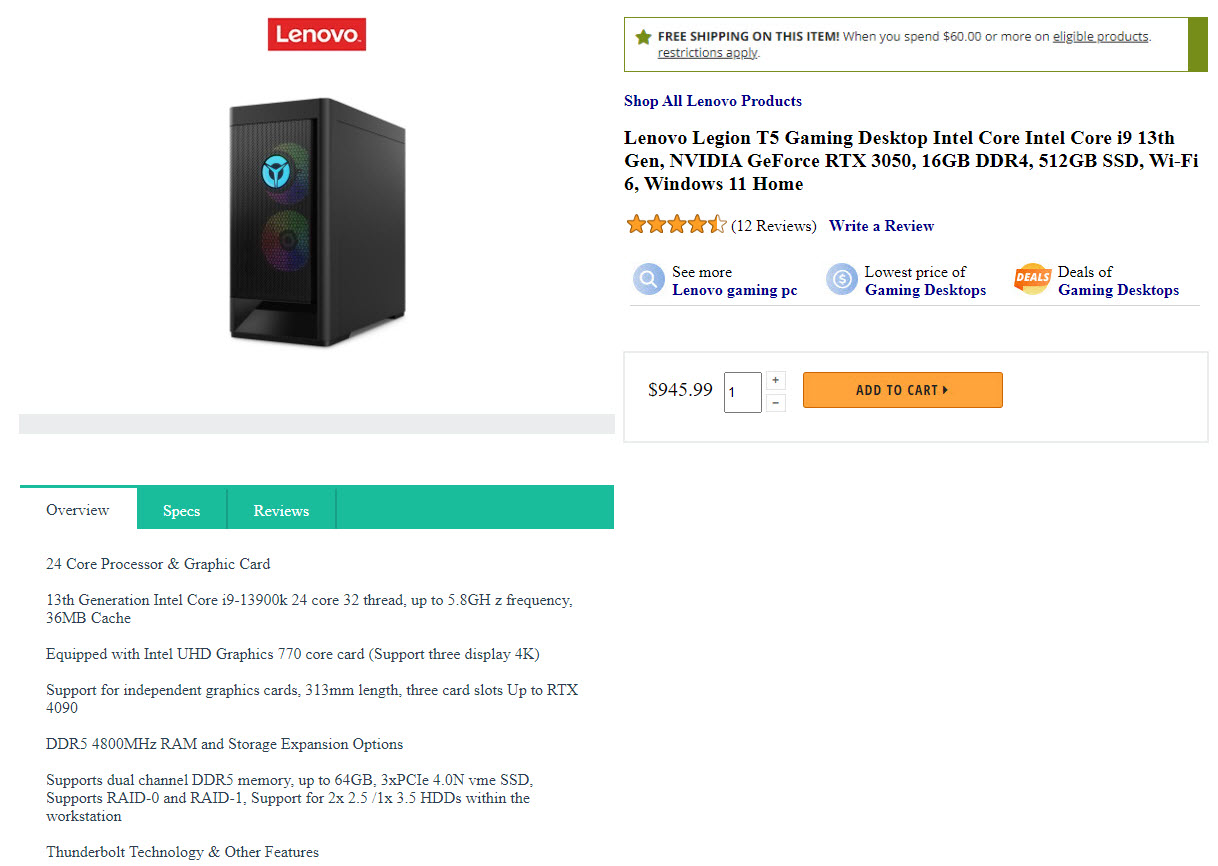Select the Overview tab

point(78,510)
